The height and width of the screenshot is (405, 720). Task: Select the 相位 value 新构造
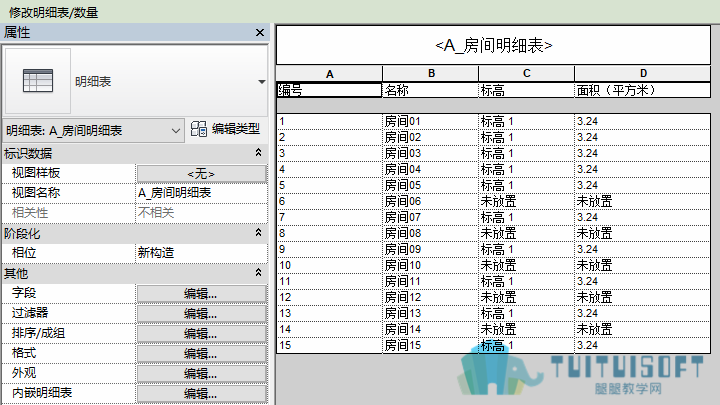[202, 253]
